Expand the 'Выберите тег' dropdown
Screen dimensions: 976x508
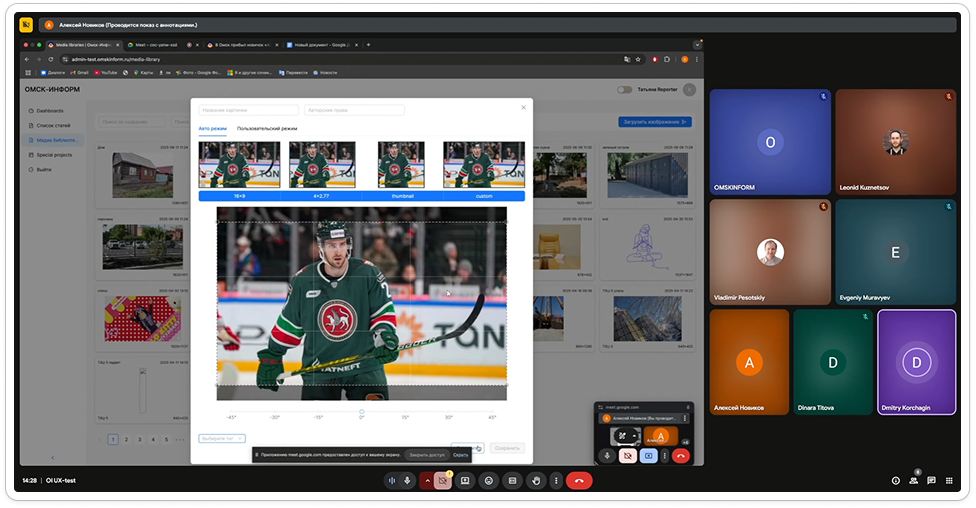222,438
